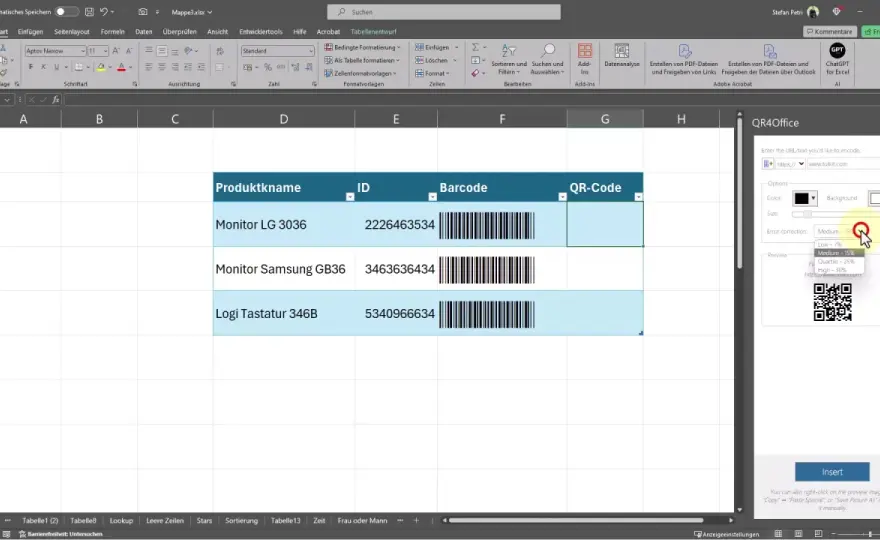Image resolution: width=880 pixels, height=540 pixels.
Task: Select Low - 7% error correction option
Action: tap(838, 245)
